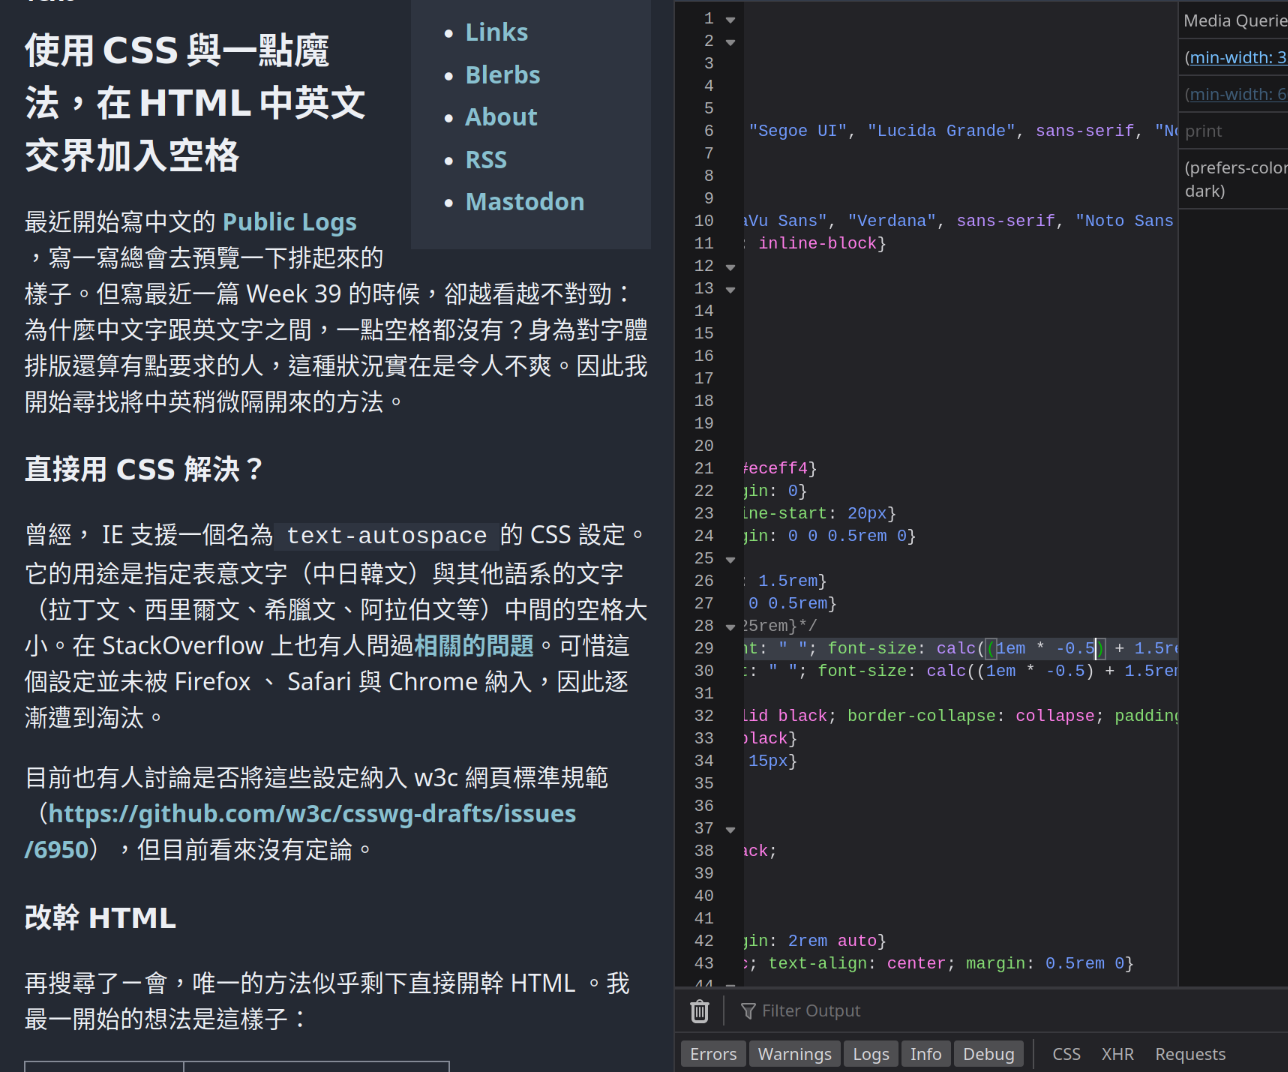Toggle the Warnings log filter
The height and width of the screenshot is (1072, 1288).
(794, 1054)
